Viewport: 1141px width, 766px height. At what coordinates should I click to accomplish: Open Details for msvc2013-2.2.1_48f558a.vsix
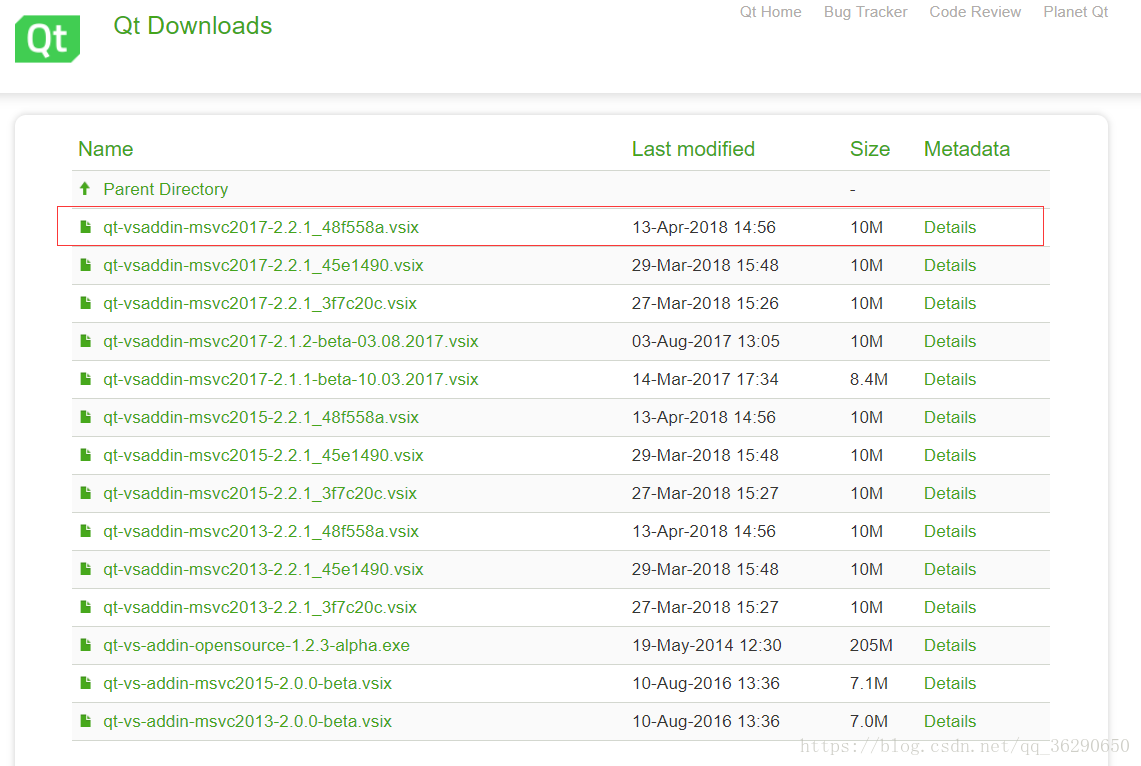(950, 531)
